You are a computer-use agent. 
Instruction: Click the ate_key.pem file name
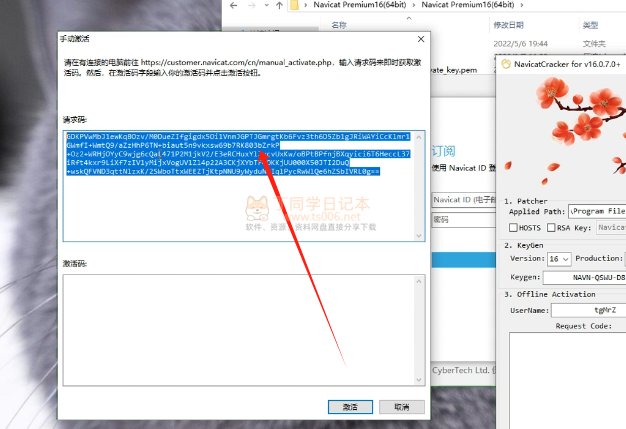point(454,70)
